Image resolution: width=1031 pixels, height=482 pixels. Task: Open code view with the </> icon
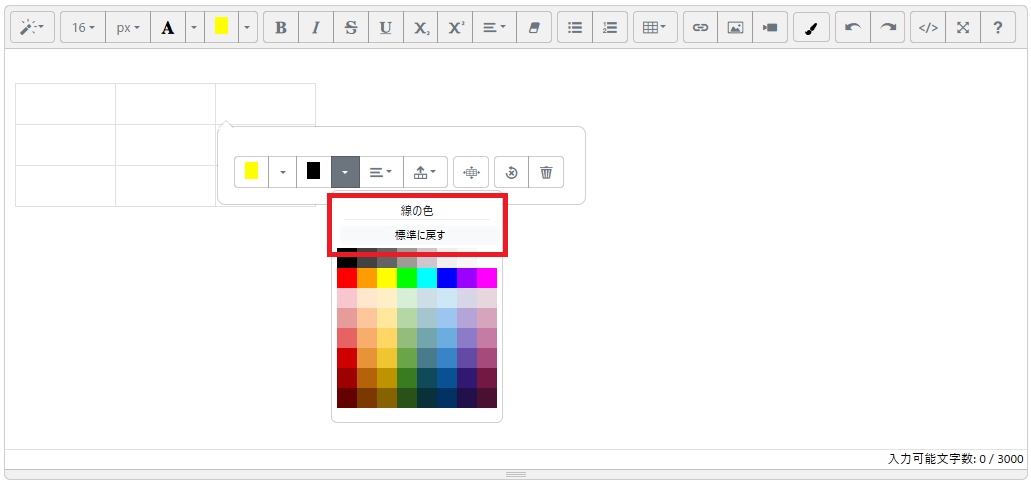point(928,28)
